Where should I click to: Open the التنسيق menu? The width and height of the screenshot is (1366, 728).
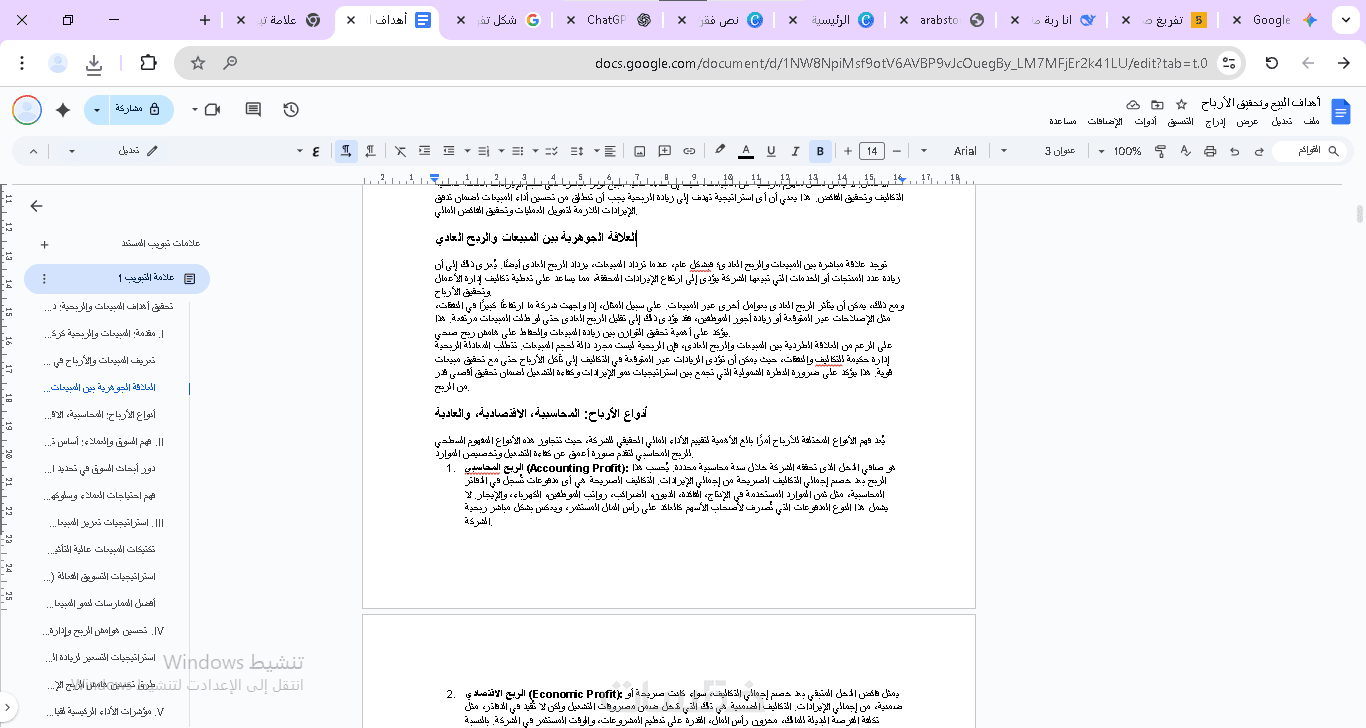tap(1181, 121)
